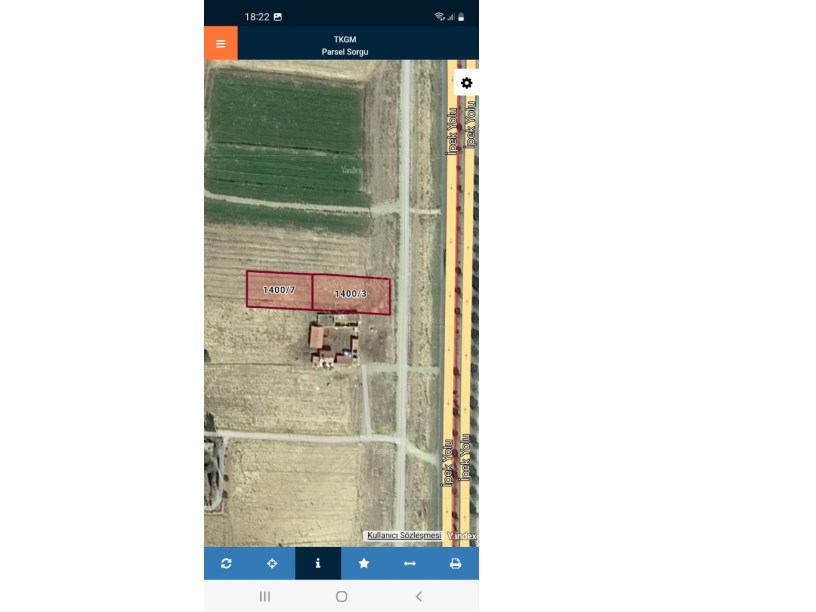Tap Android back button
The width and height of the screenshot is (816, 612).
418,596
